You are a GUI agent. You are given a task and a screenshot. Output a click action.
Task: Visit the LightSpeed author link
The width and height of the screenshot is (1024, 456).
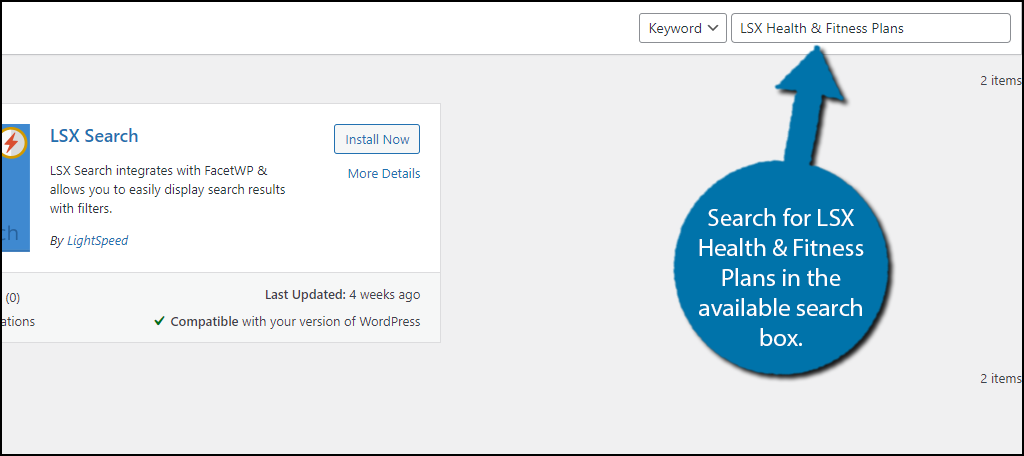tap(97, 240)
